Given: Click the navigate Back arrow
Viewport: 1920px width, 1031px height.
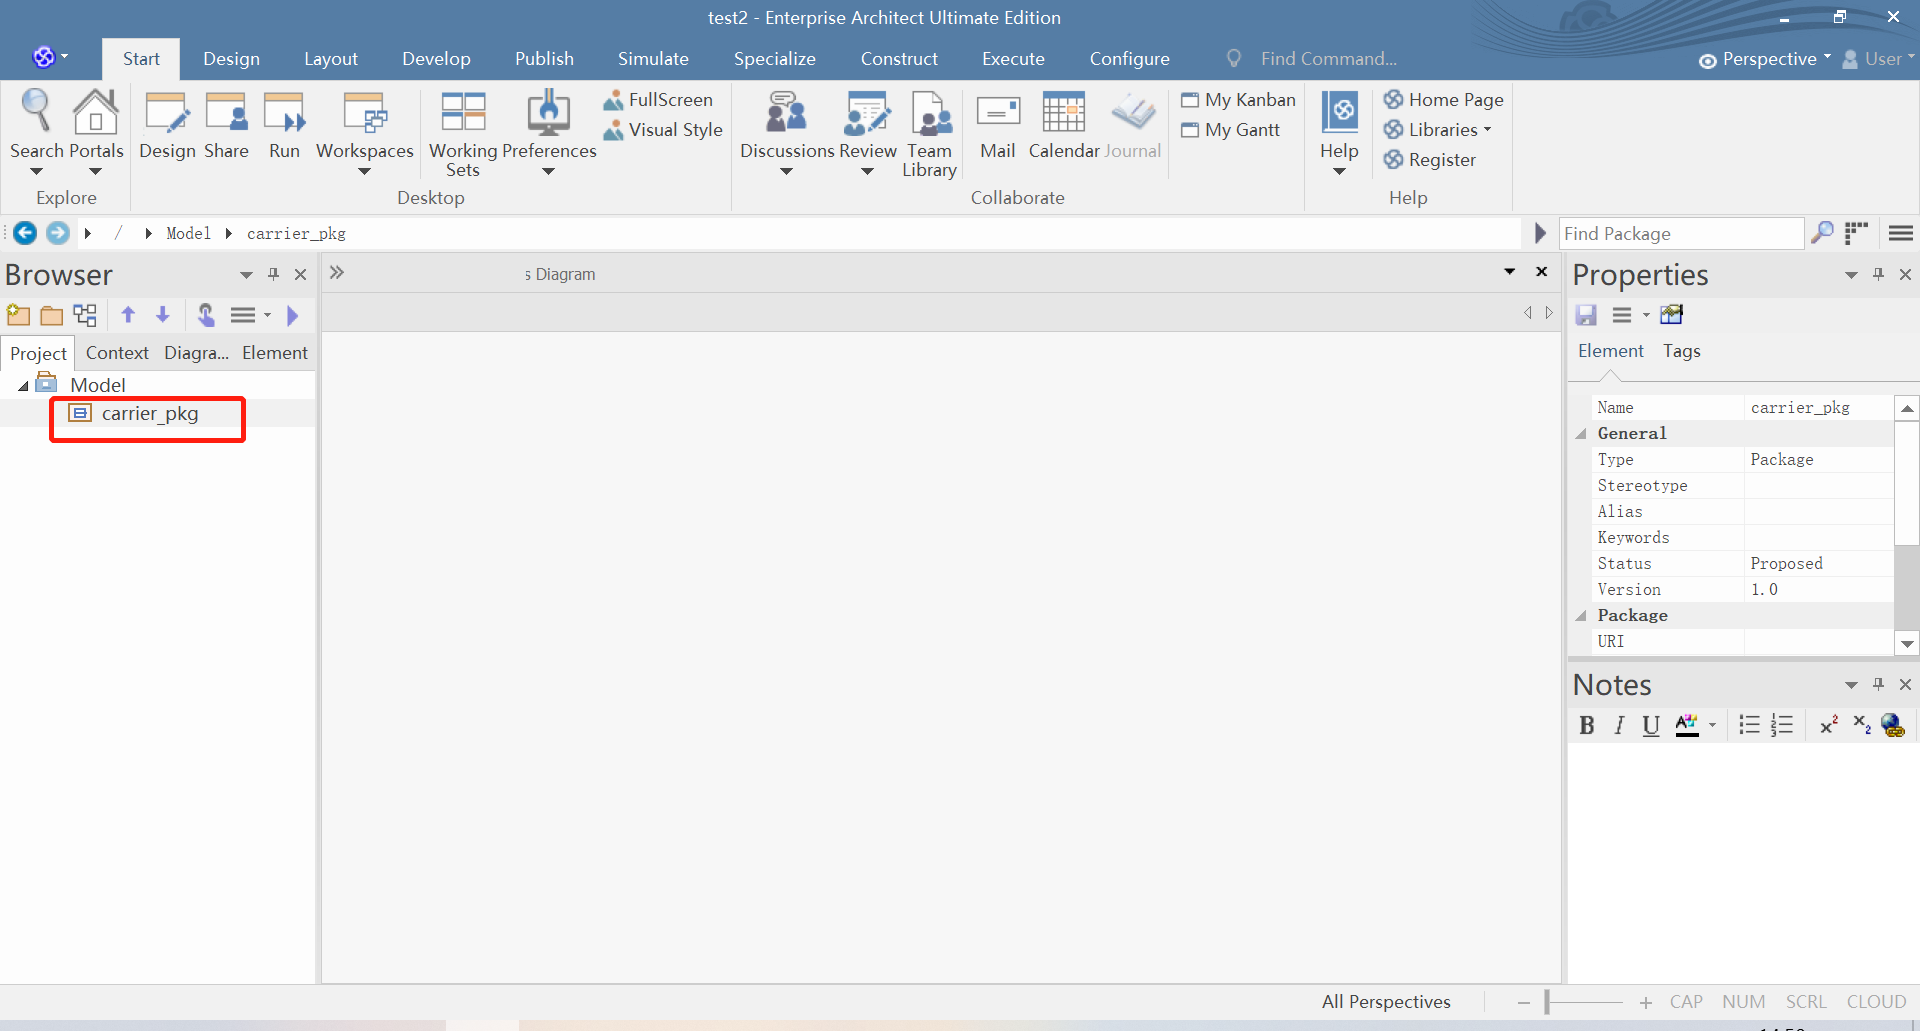Looking at the screenshot, I should pos(25,233).
